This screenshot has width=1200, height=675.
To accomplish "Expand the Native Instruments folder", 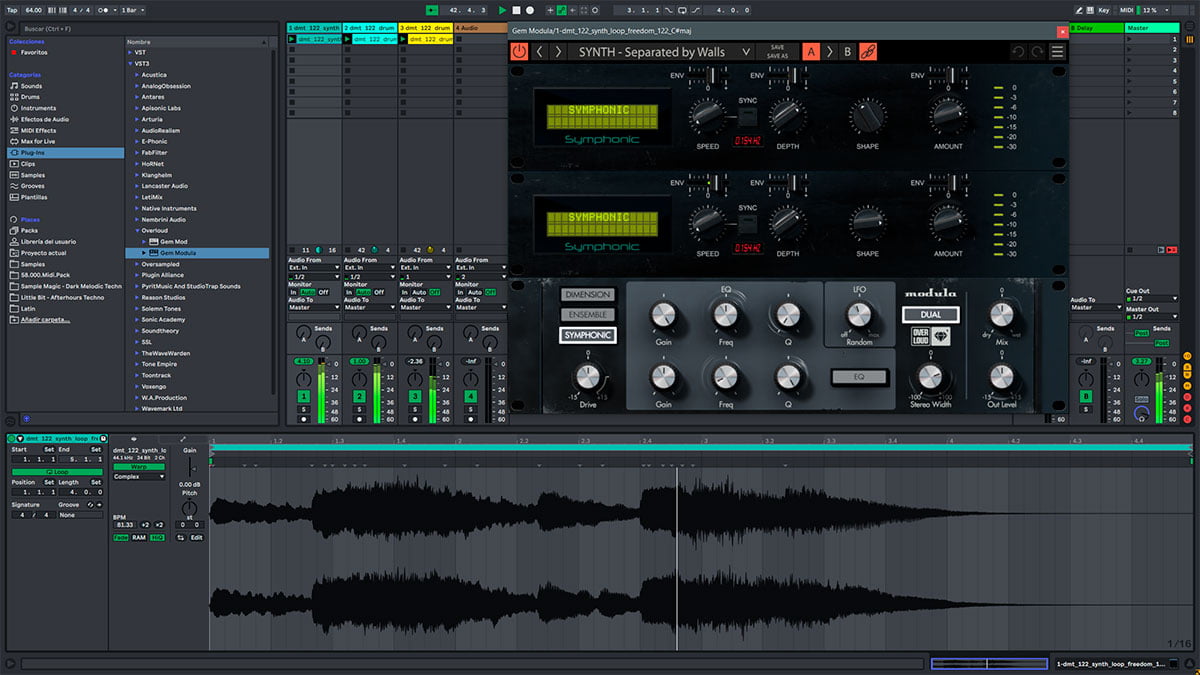I will [137, 208].
